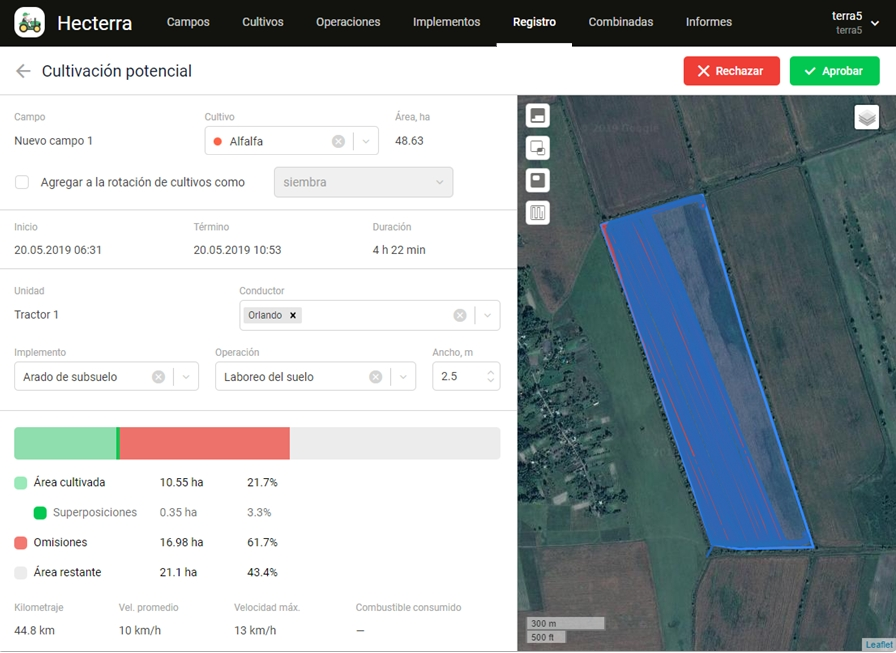Switch to the Campos tab
This screenshot has width=896, height=653.
point(188,22)
